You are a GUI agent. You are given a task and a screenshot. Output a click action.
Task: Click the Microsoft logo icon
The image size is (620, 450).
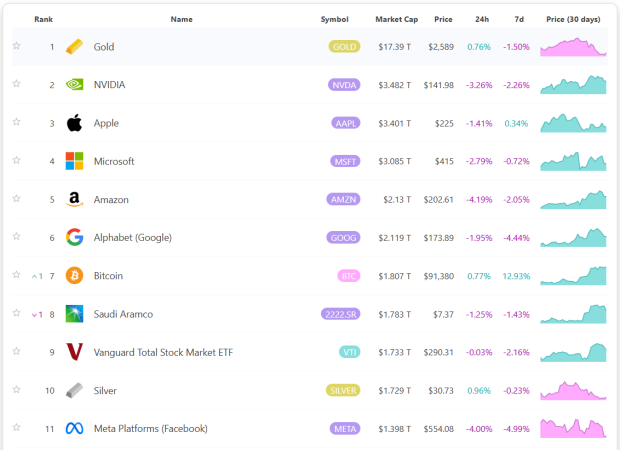[74, 161]
